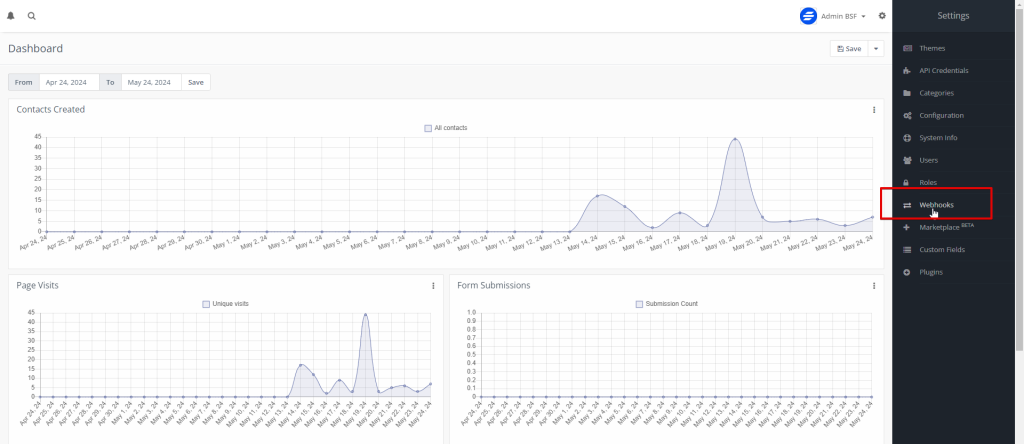Click the dashboard Save button
This screenshot has height=444, width=1024.
click(x=848, y=48)
